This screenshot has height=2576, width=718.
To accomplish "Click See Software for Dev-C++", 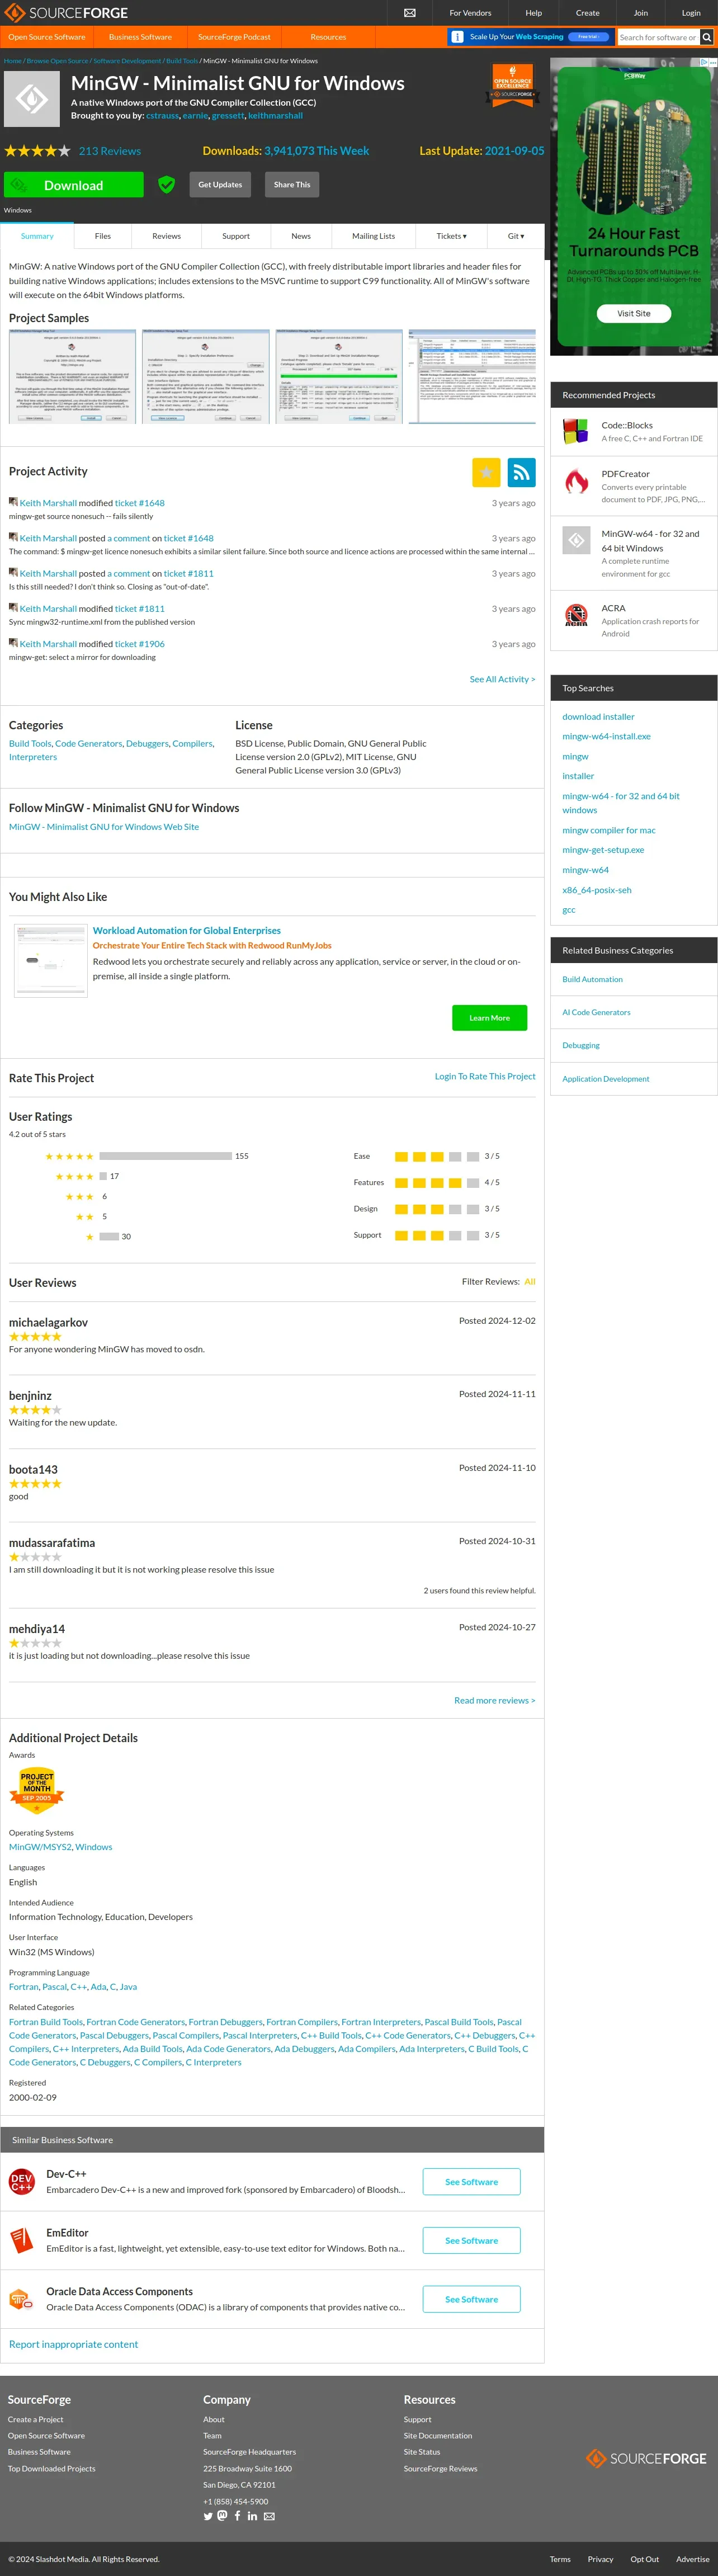I will coord(471,2182).
